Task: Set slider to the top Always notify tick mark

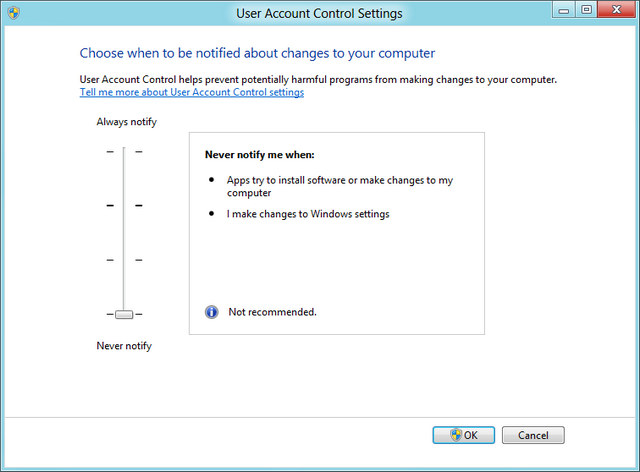Action: pyautogui.click(x=124, y=151)
